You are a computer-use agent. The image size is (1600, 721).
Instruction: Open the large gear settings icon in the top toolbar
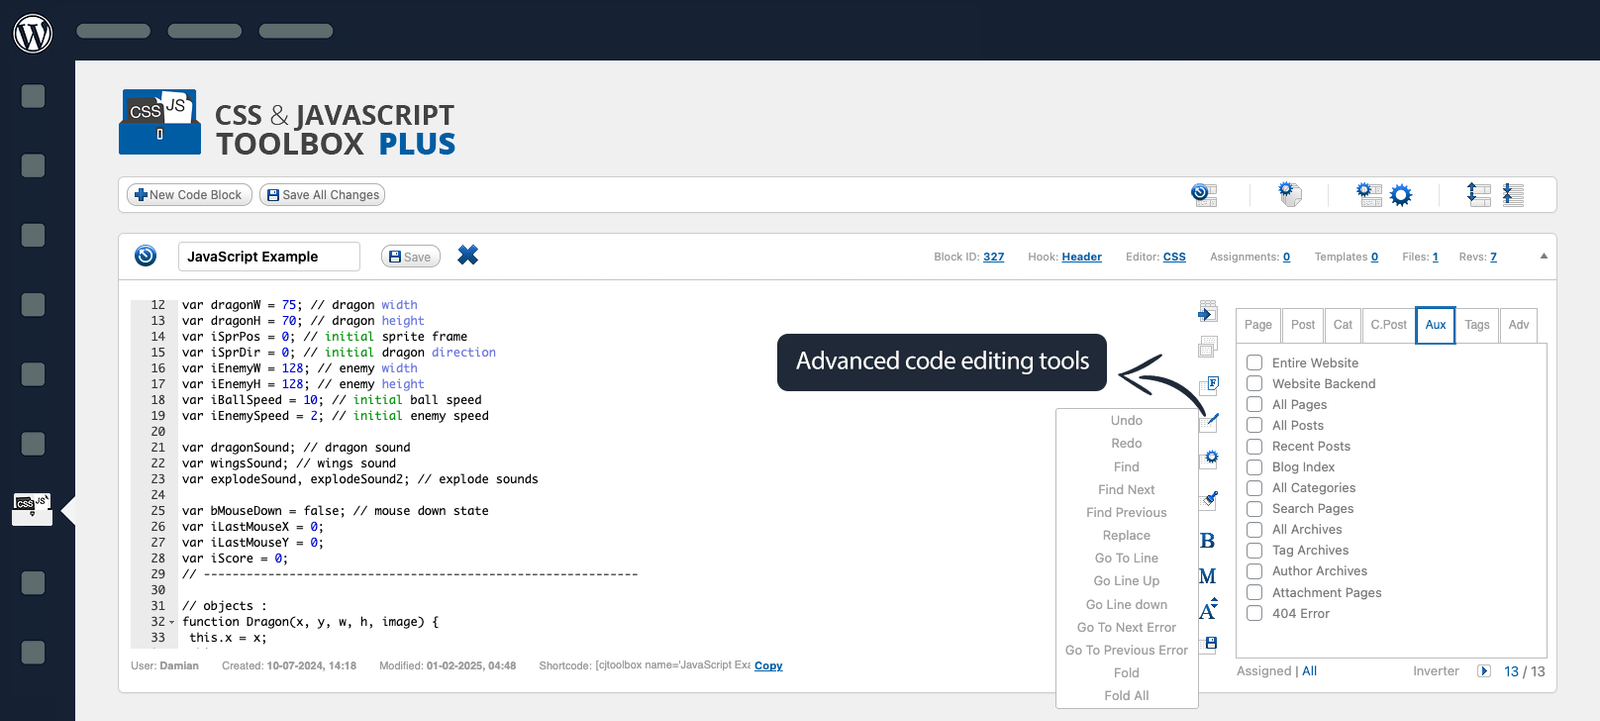[x=1401, y=195]
